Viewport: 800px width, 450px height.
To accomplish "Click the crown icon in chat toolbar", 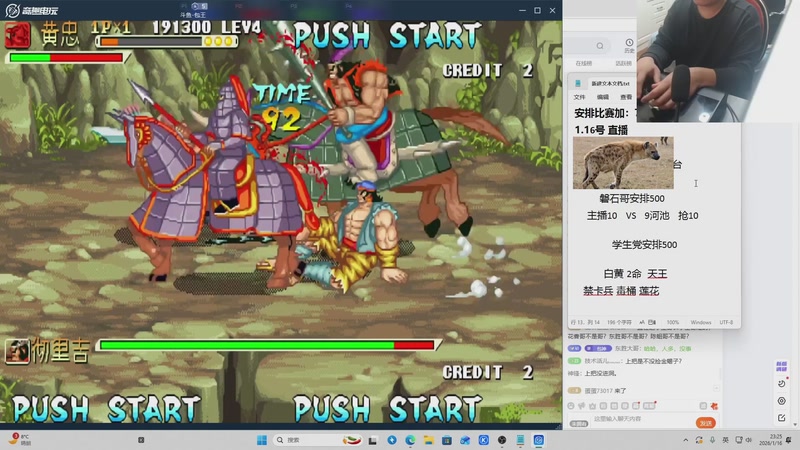I will tap(592, 406).
